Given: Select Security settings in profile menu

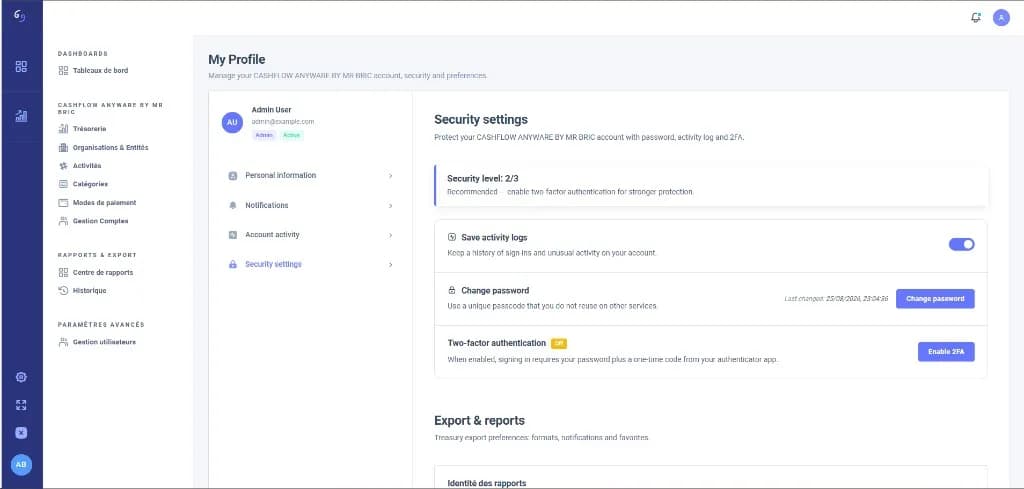Looking at the screenshot, I should 311,264.
